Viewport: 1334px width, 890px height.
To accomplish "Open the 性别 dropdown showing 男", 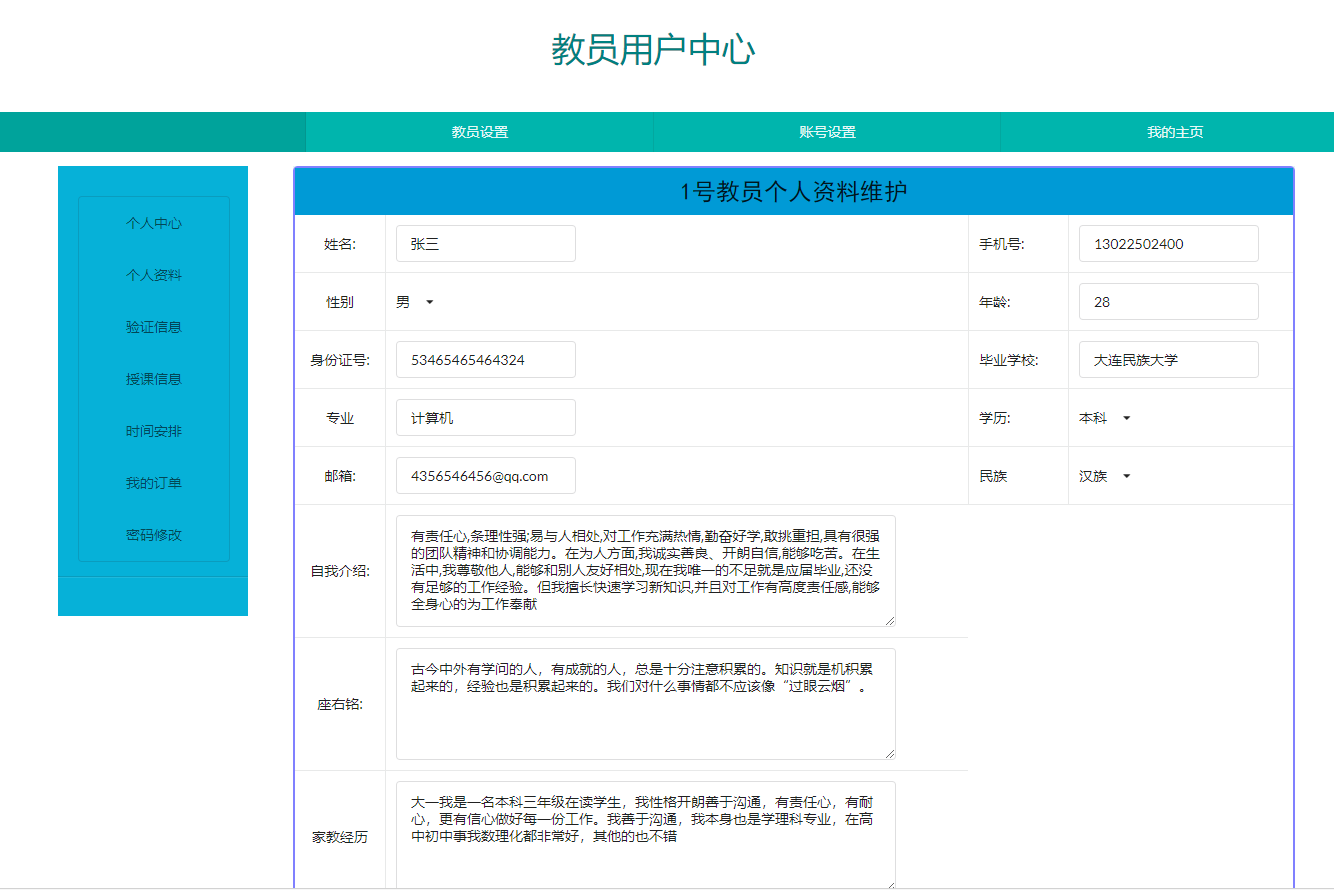I will (412, 301).
